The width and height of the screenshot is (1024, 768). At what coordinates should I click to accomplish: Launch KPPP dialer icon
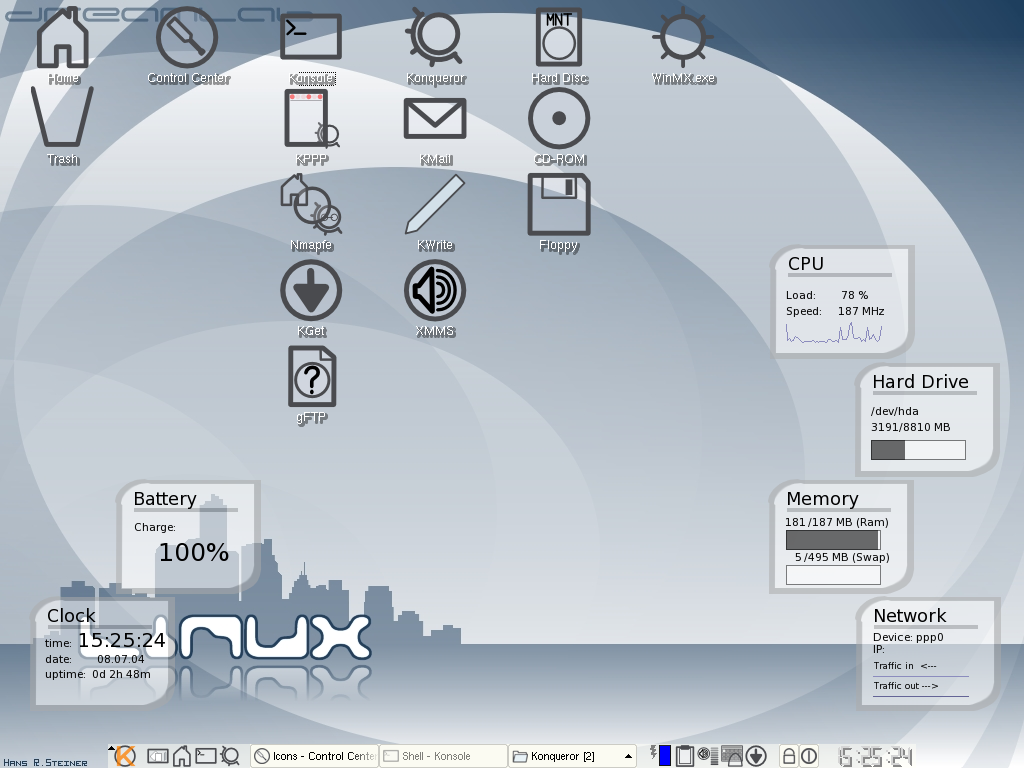click(x=312, y=125)
